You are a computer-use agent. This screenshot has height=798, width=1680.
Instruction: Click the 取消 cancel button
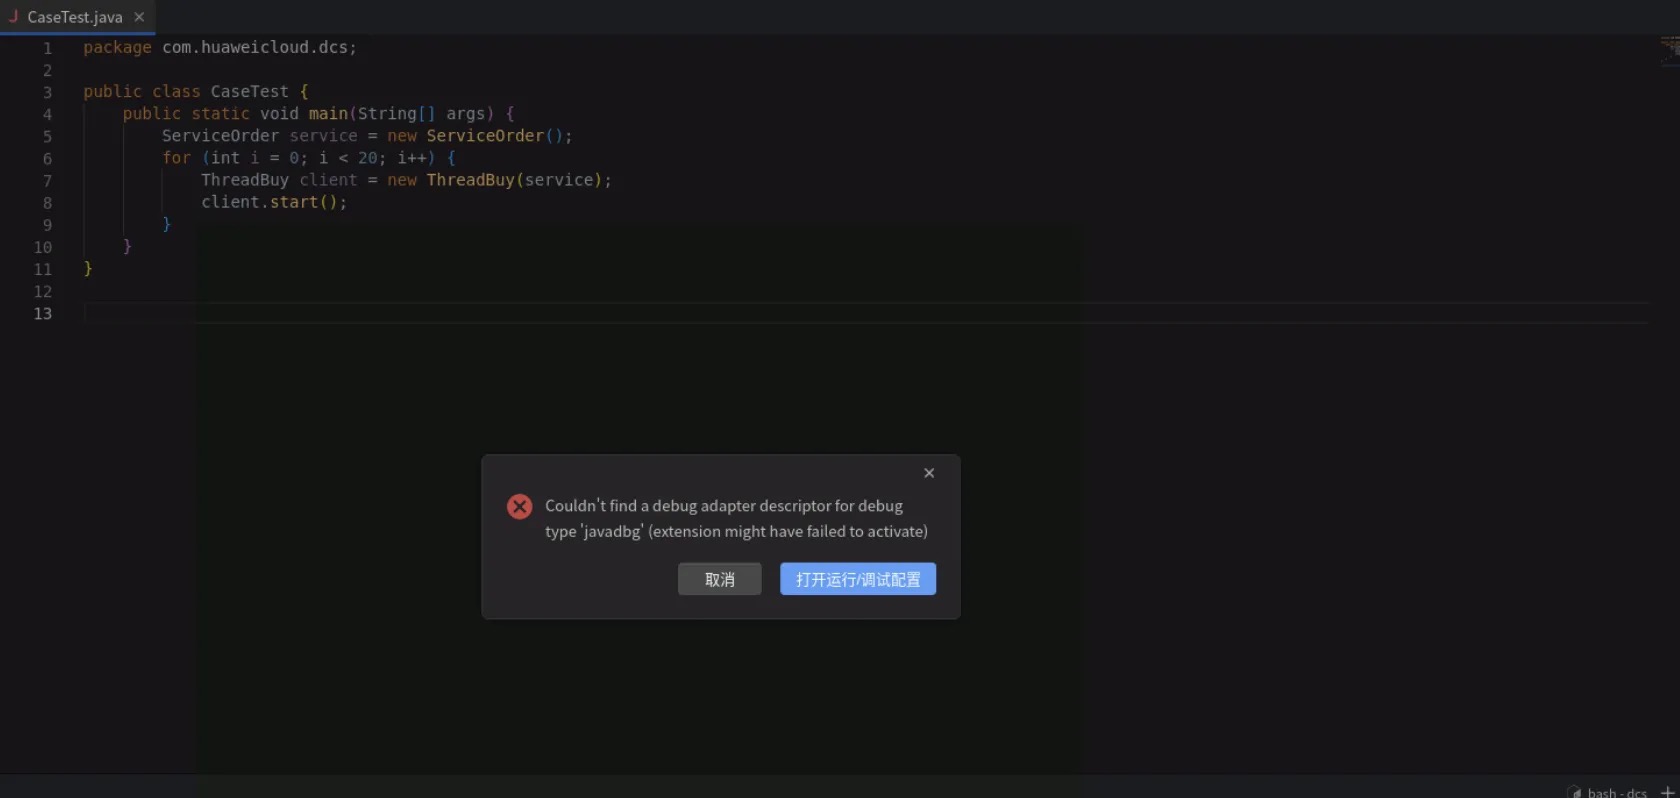(720, 579)
